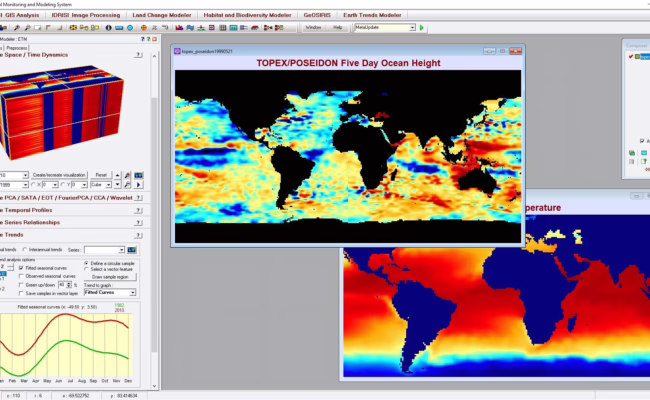650x400 pixels.
Task: Click the yellow-and-black compass icon in toolbar
Action: pos(73,28)
